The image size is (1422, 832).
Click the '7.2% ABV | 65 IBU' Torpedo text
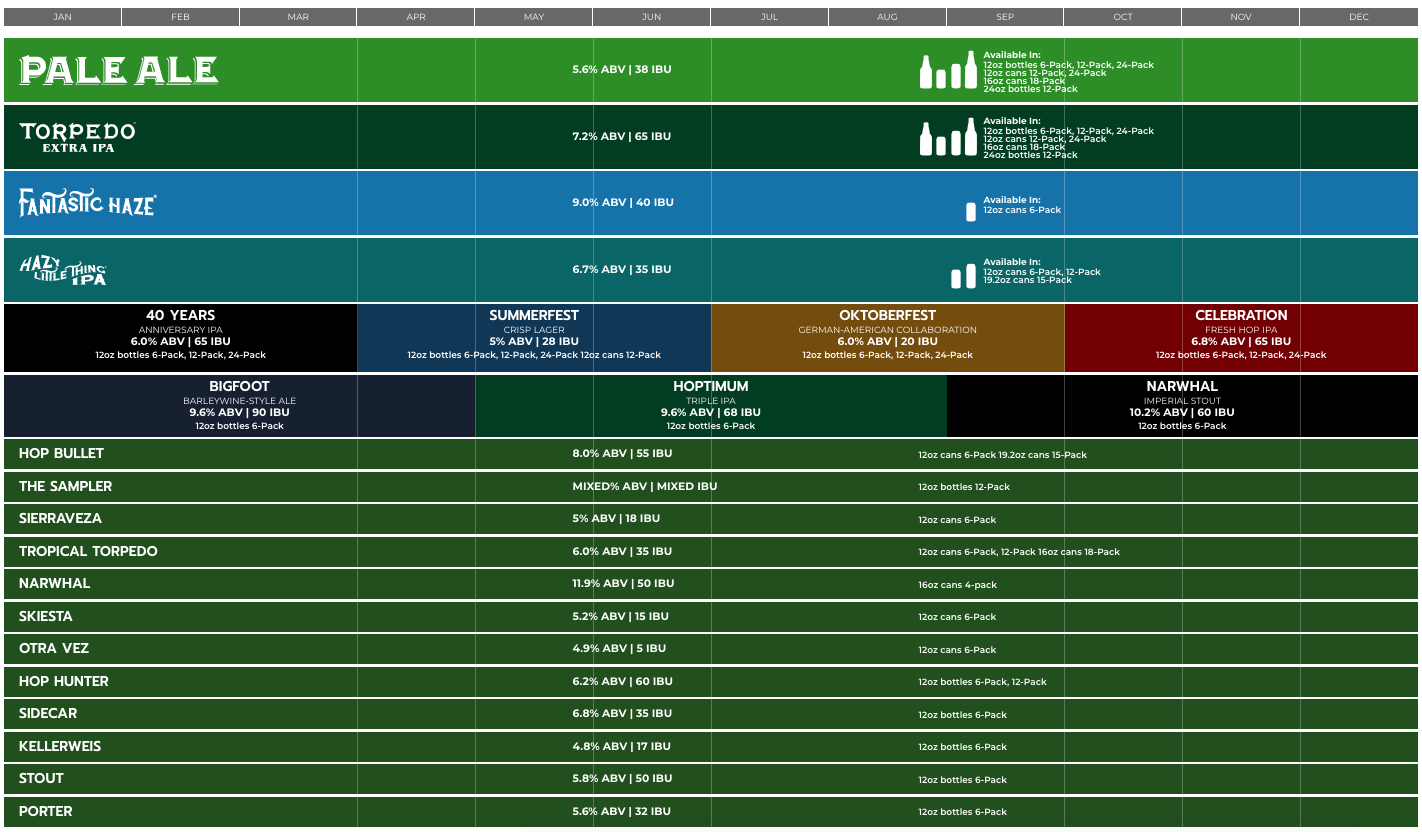(x=622, y=136)
